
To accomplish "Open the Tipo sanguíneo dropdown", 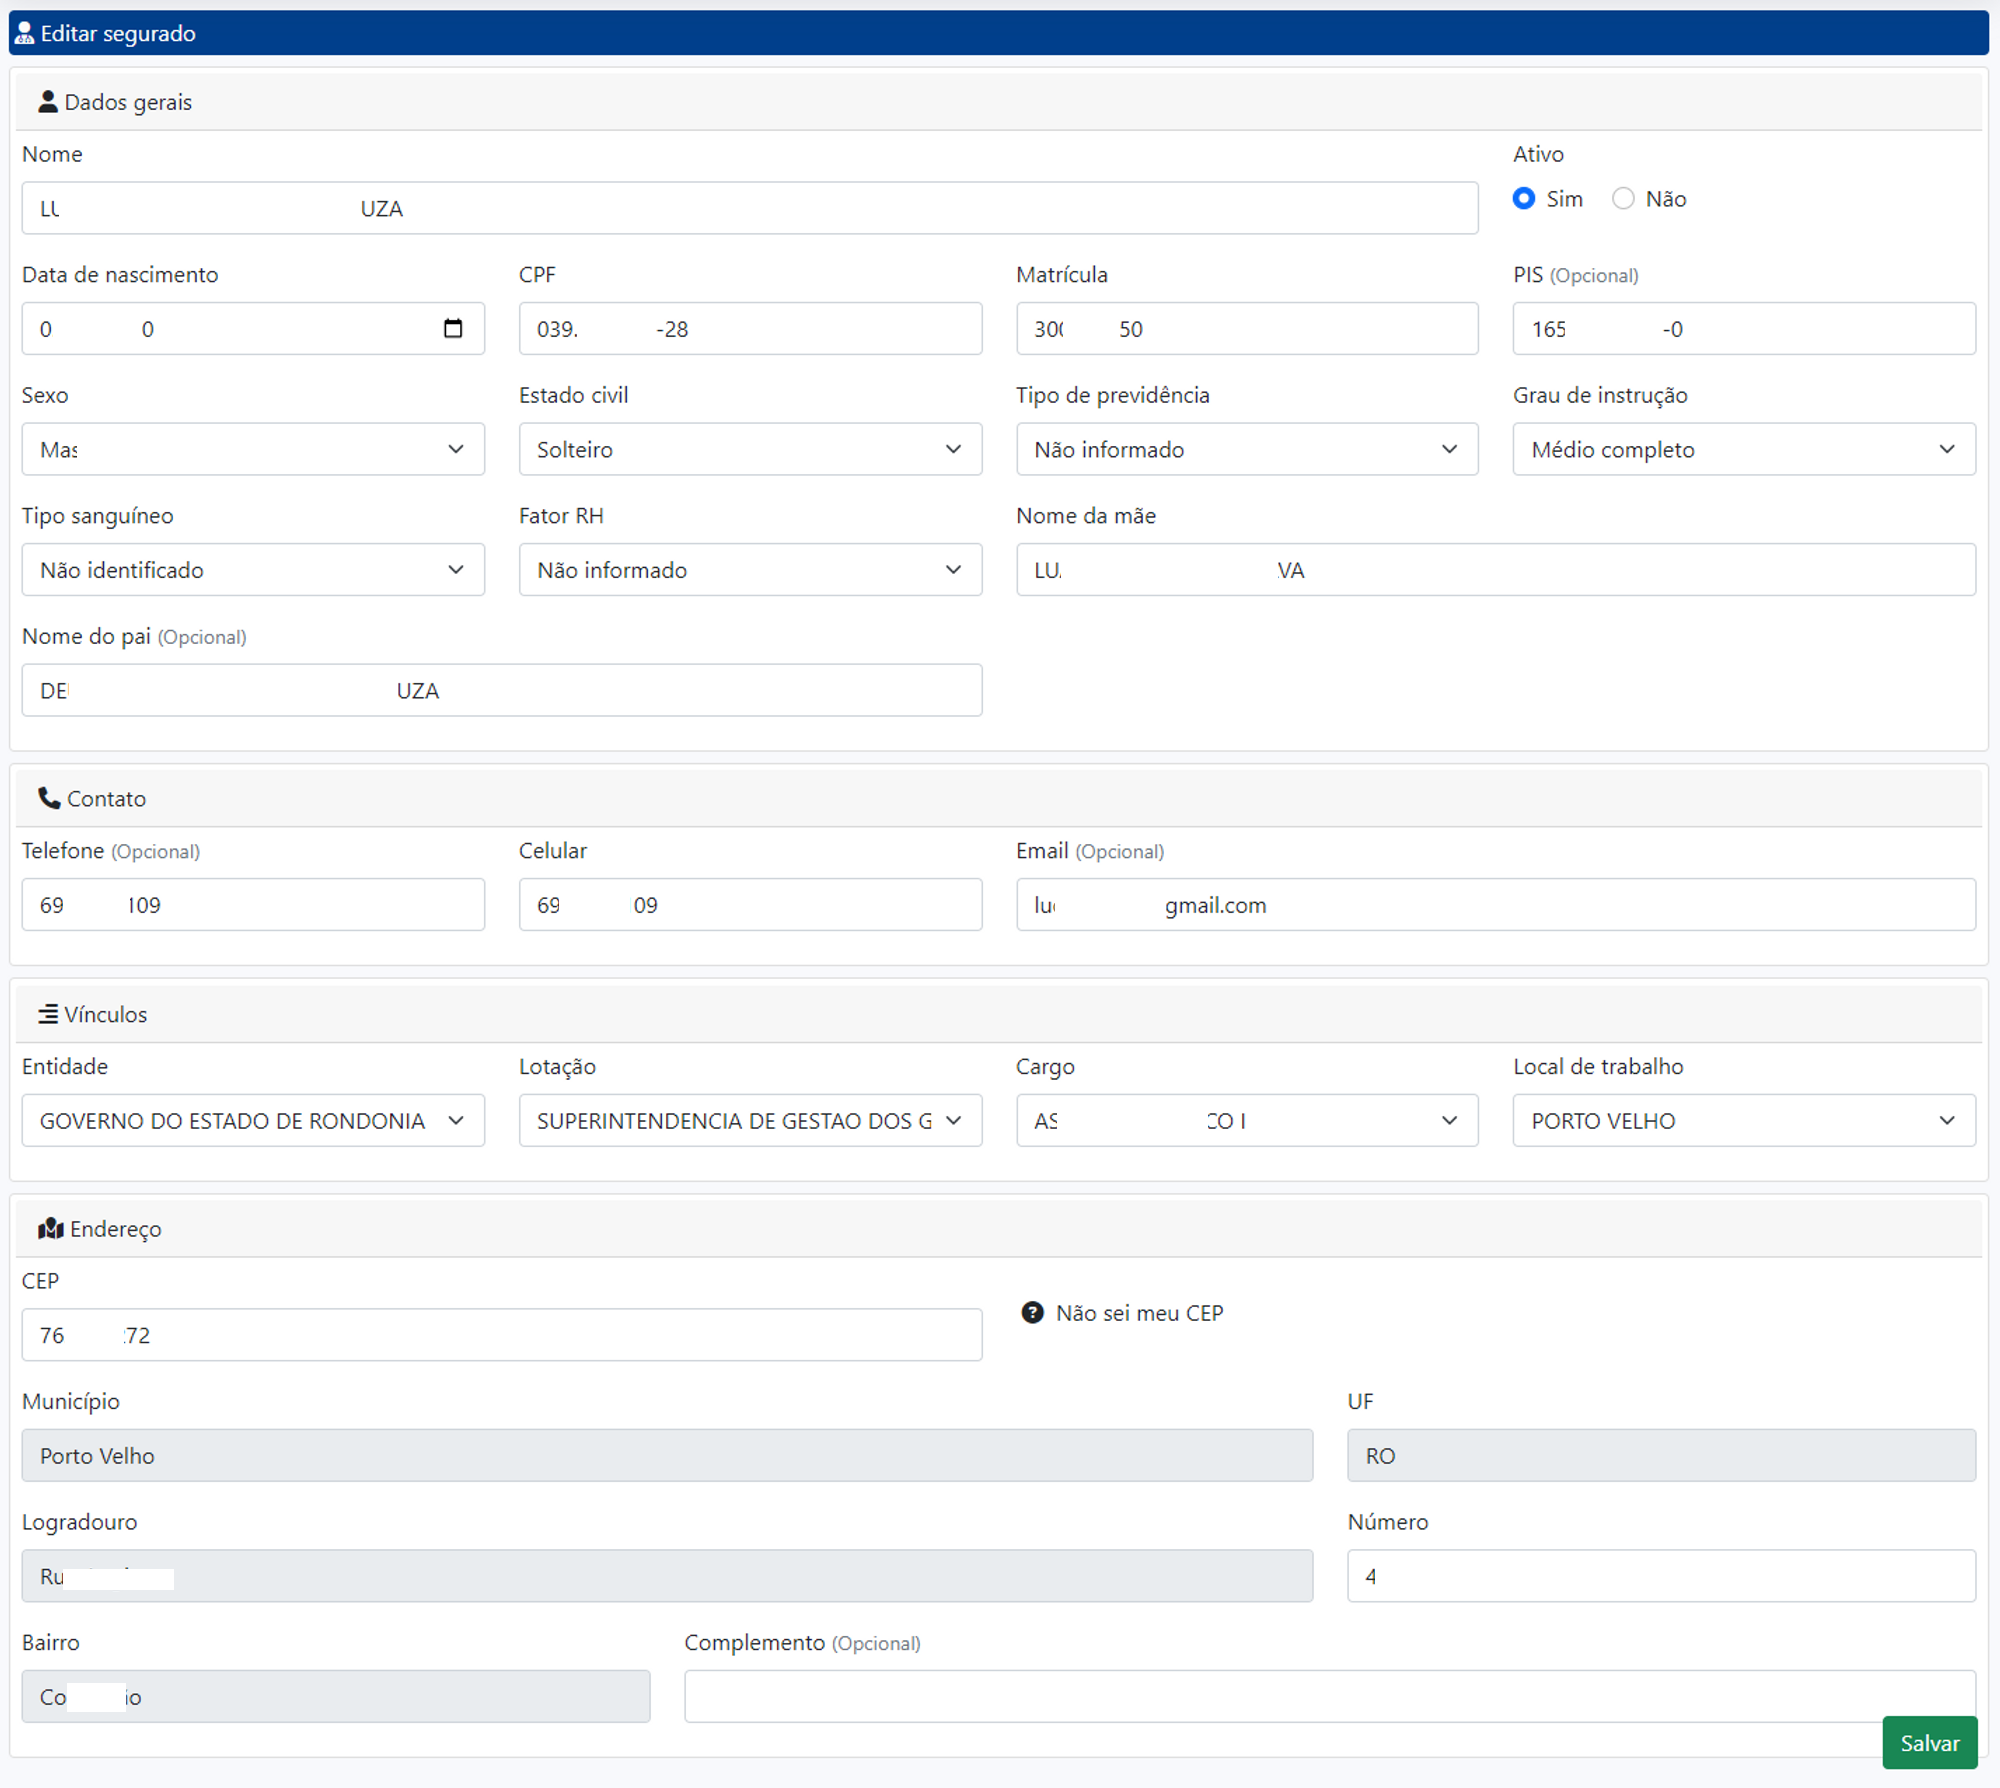I will pyautogui.click(x=253, y=569).
